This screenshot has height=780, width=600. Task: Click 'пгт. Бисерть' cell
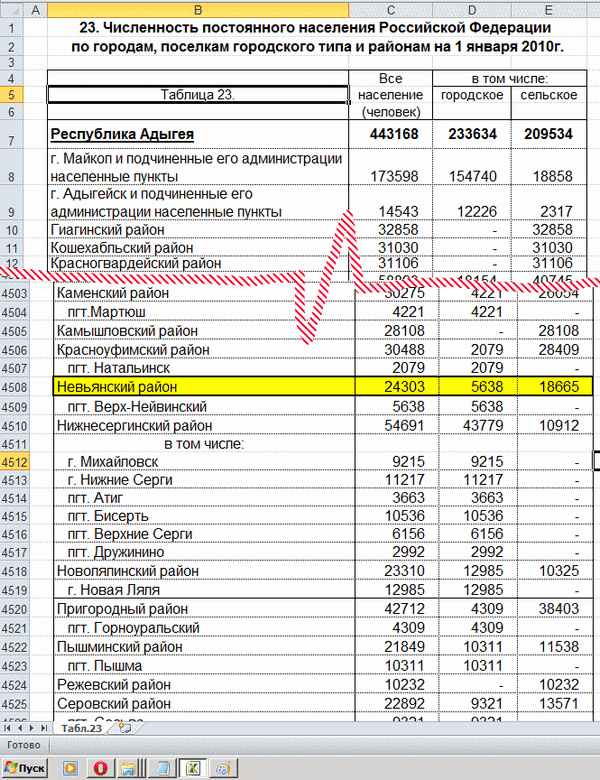[x=204, y=516]
